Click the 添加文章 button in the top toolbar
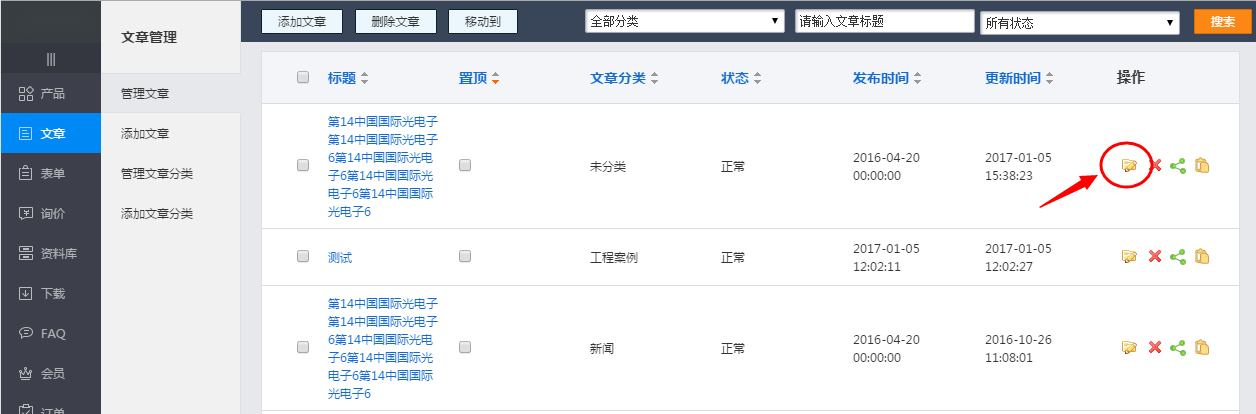The image size is (1256, 414). (x=301, y=21)
